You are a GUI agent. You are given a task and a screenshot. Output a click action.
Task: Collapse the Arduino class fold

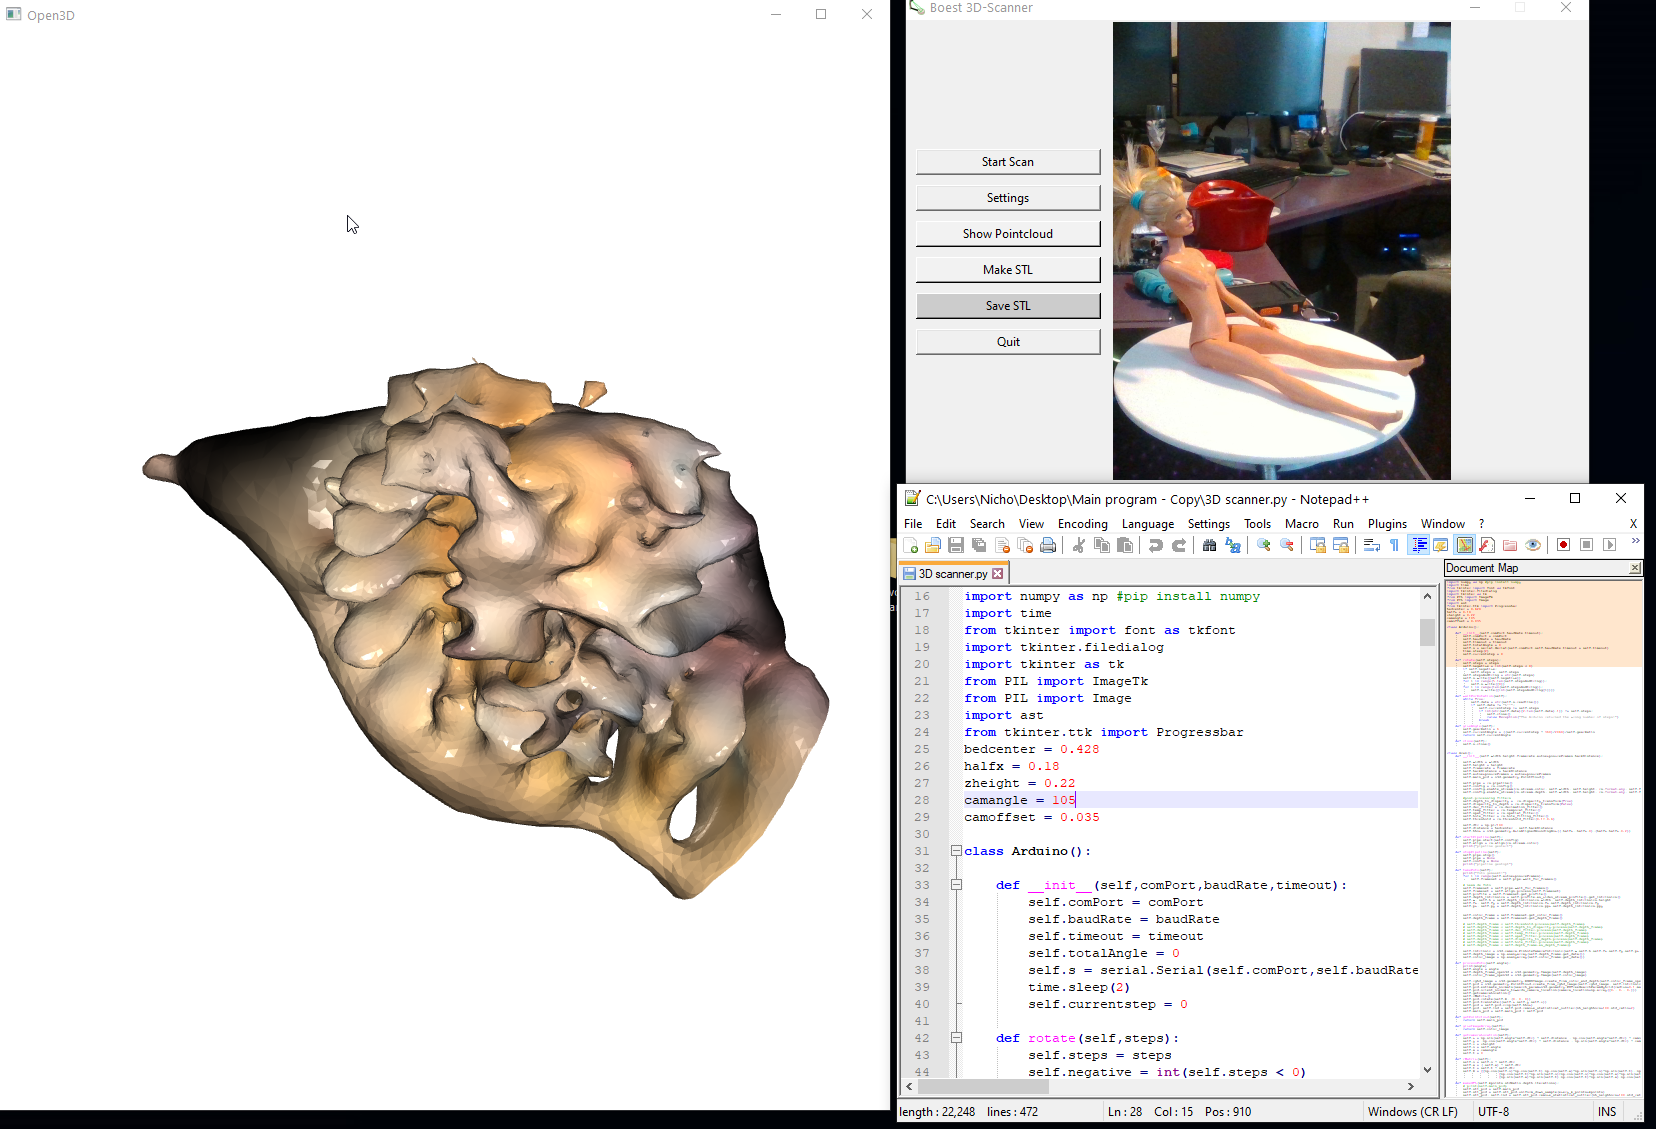click(957, 851)
